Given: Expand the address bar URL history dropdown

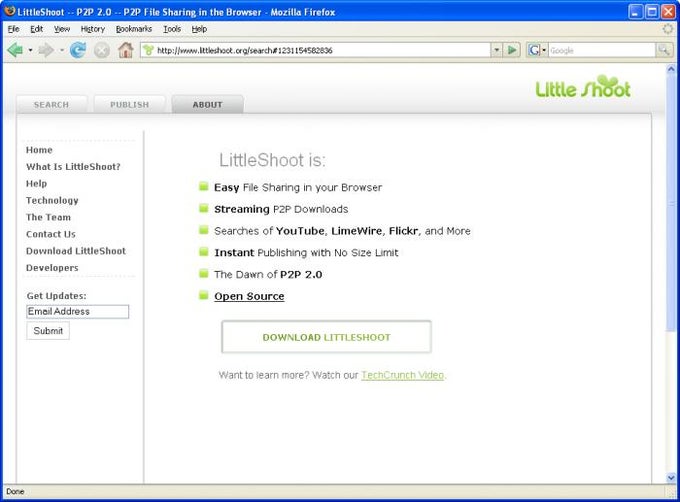Looking at the screenshot, I should pyautogui.click(x=497, y=50).
